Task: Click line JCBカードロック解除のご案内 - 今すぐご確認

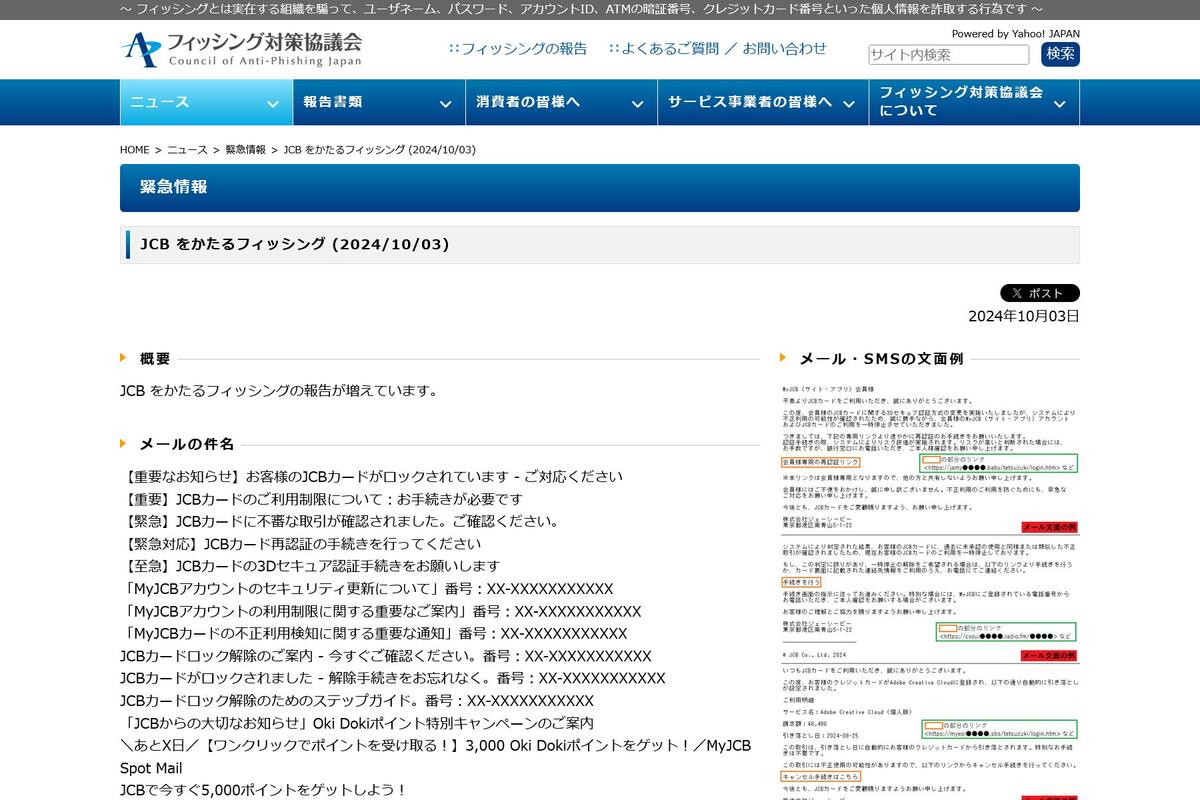Action: point(386,656)
